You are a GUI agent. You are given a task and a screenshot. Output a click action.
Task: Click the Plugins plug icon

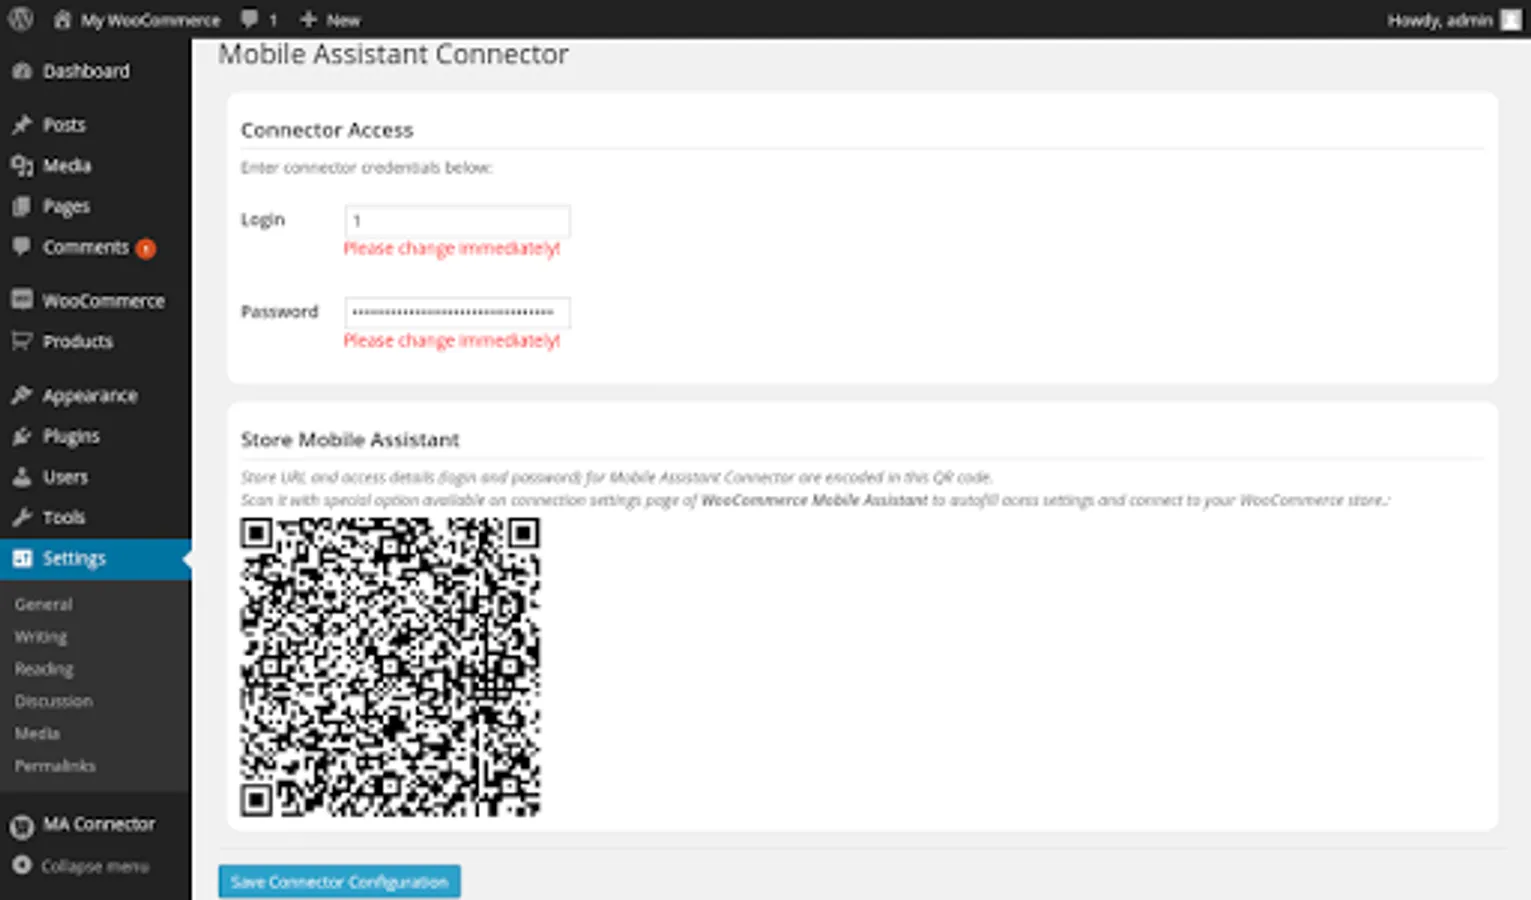click(22, 436)
